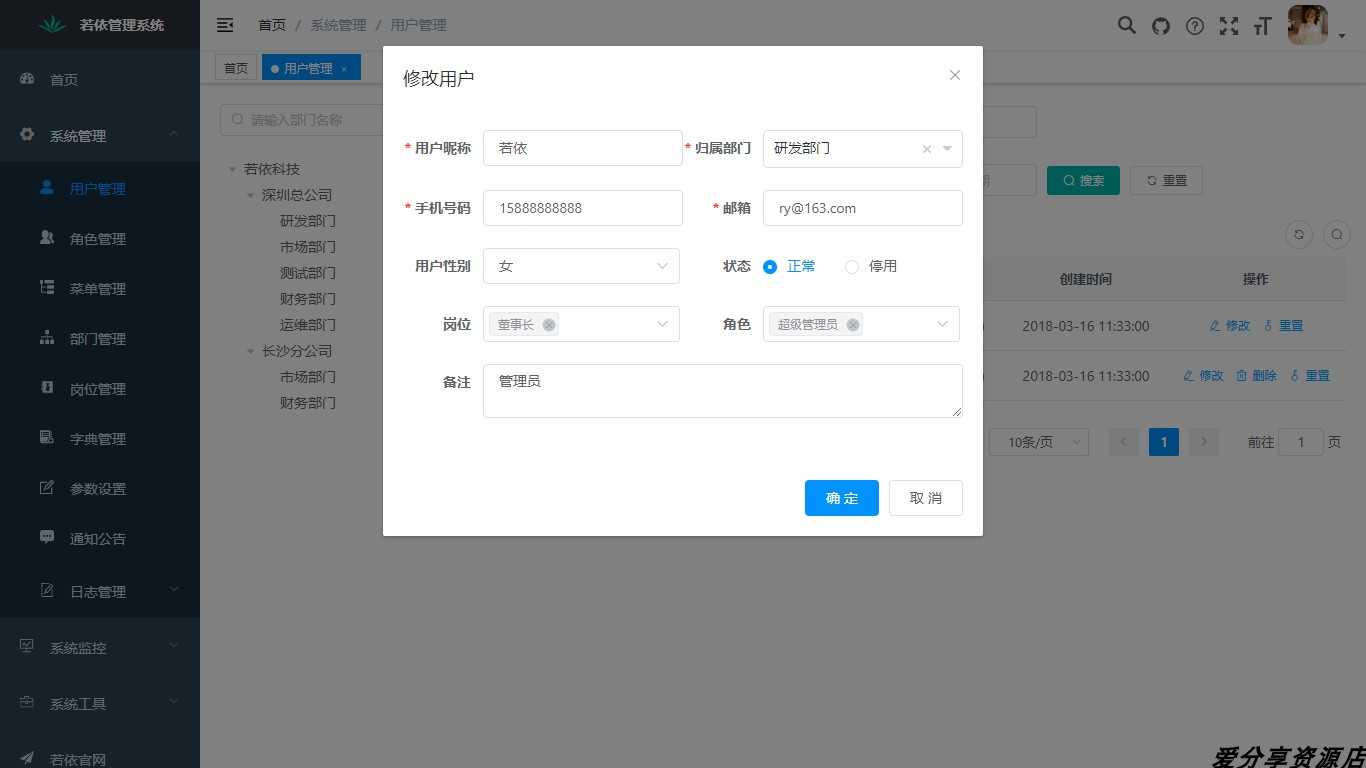The width and height of the screenshot is (1366, 768).
Task: Click the 用户昵称 input field
Action: [x=583, y=148]
